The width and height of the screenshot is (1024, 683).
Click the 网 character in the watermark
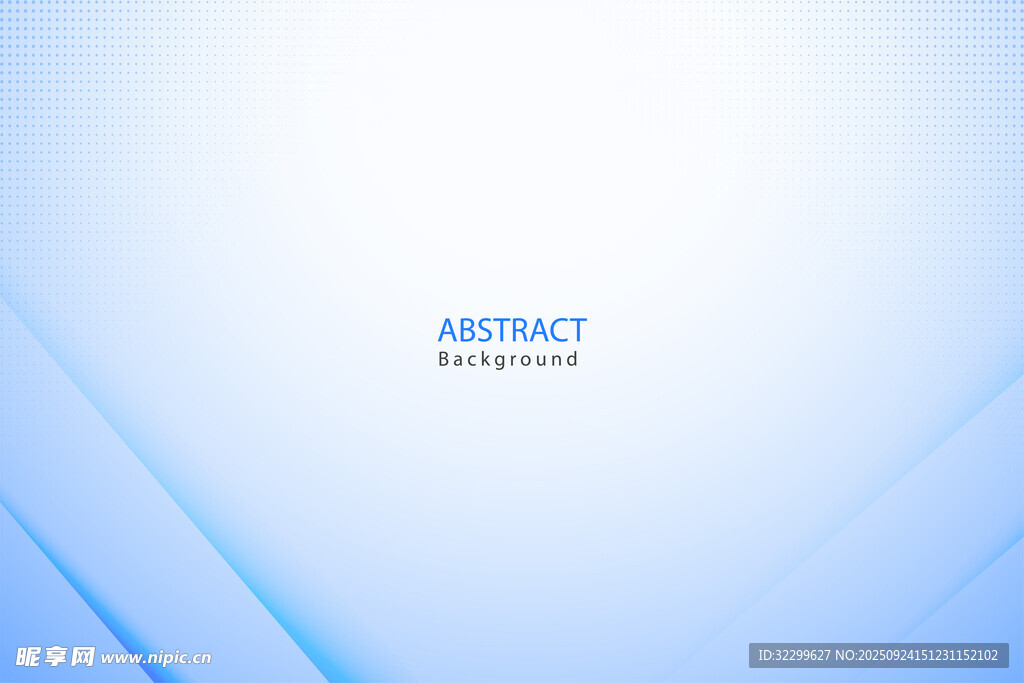[x=83, y=656]
